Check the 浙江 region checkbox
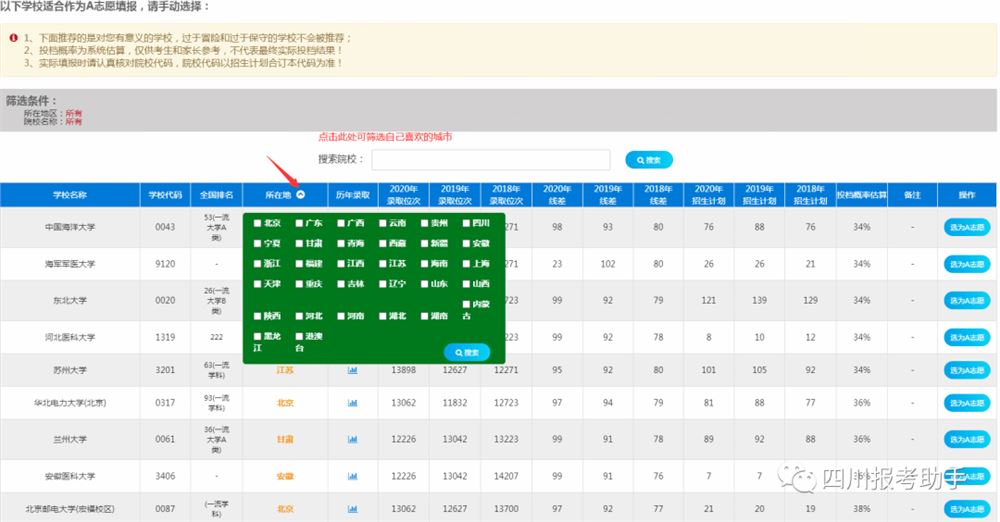Screen dimensions: 1000x522 click(x=258, y=264)
